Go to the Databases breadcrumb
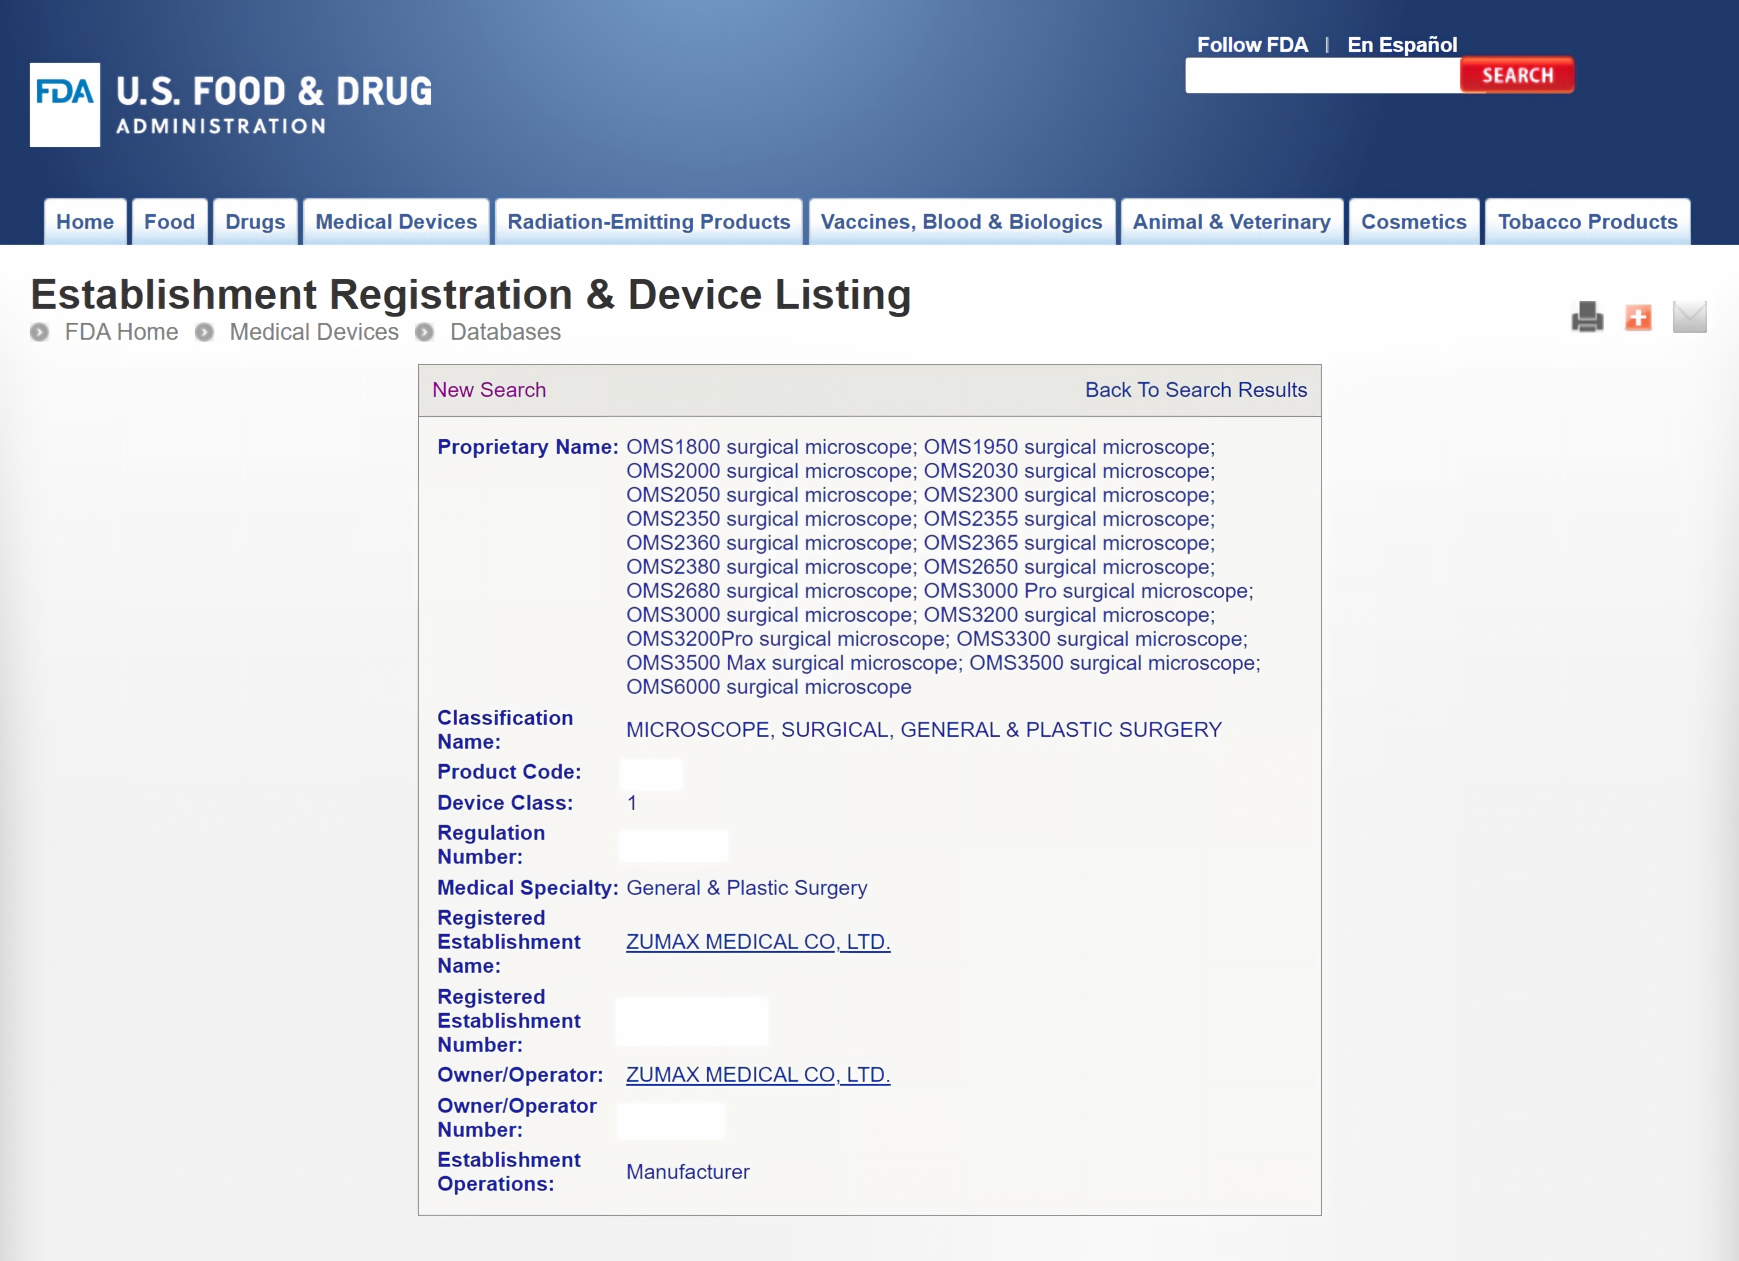Screen dimensions: 1739x1261 click(505, 332)
